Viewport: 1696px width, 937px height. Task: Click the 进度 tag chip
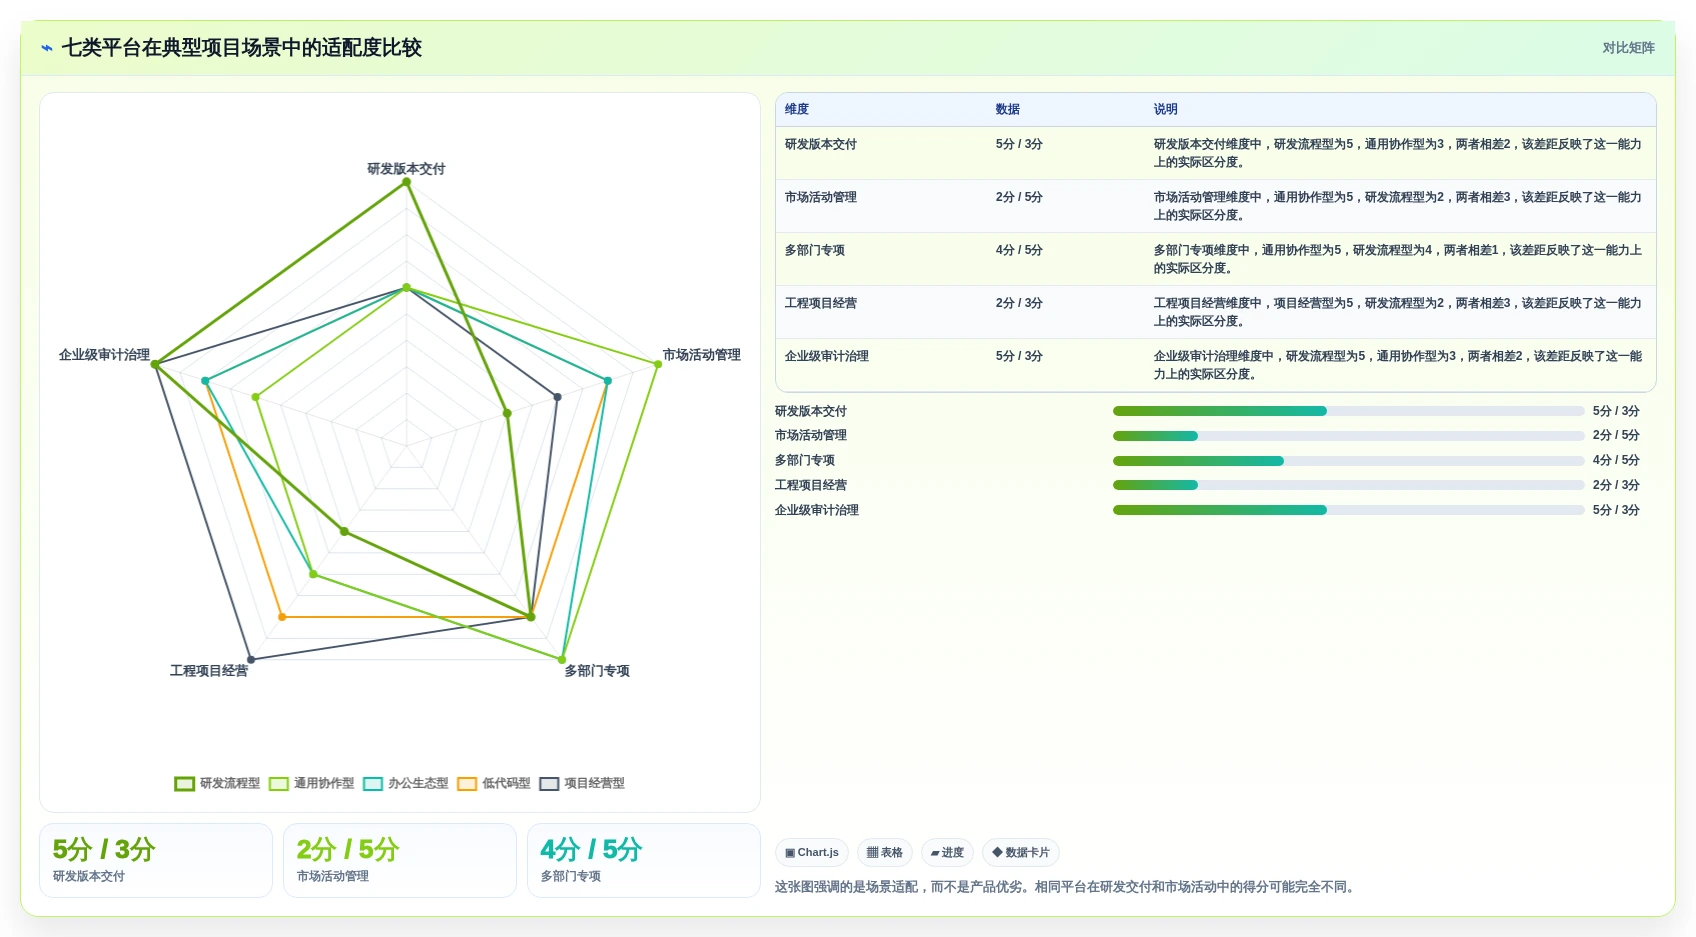(947, 853)
